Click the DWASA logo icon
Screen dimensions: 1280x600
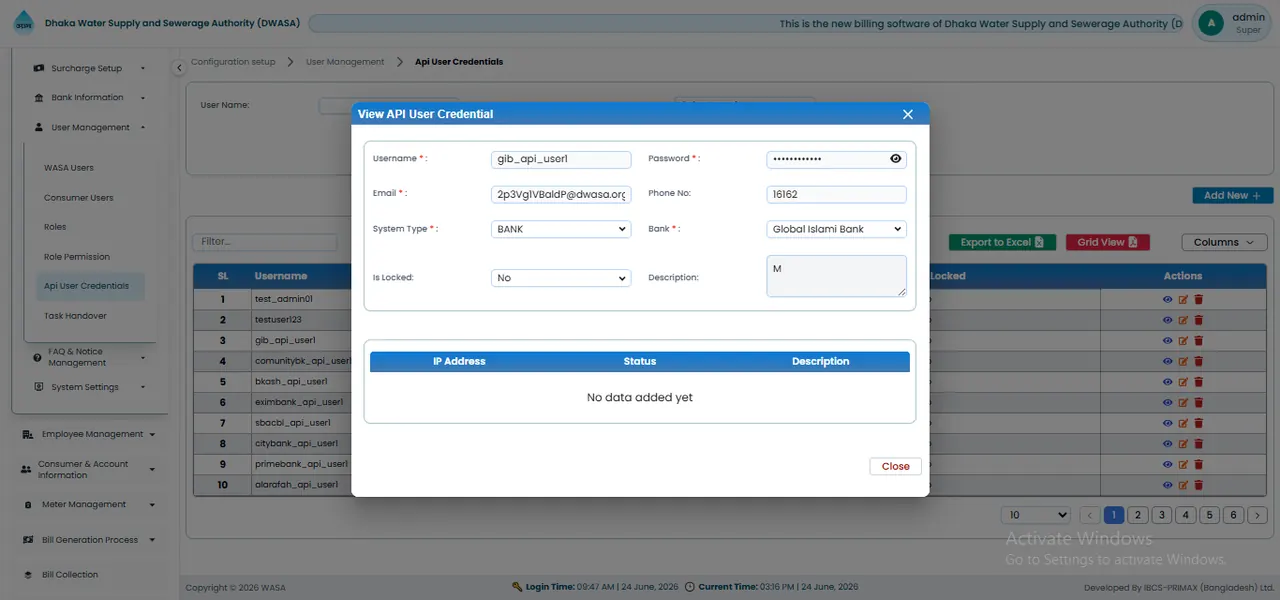(22, 23)
